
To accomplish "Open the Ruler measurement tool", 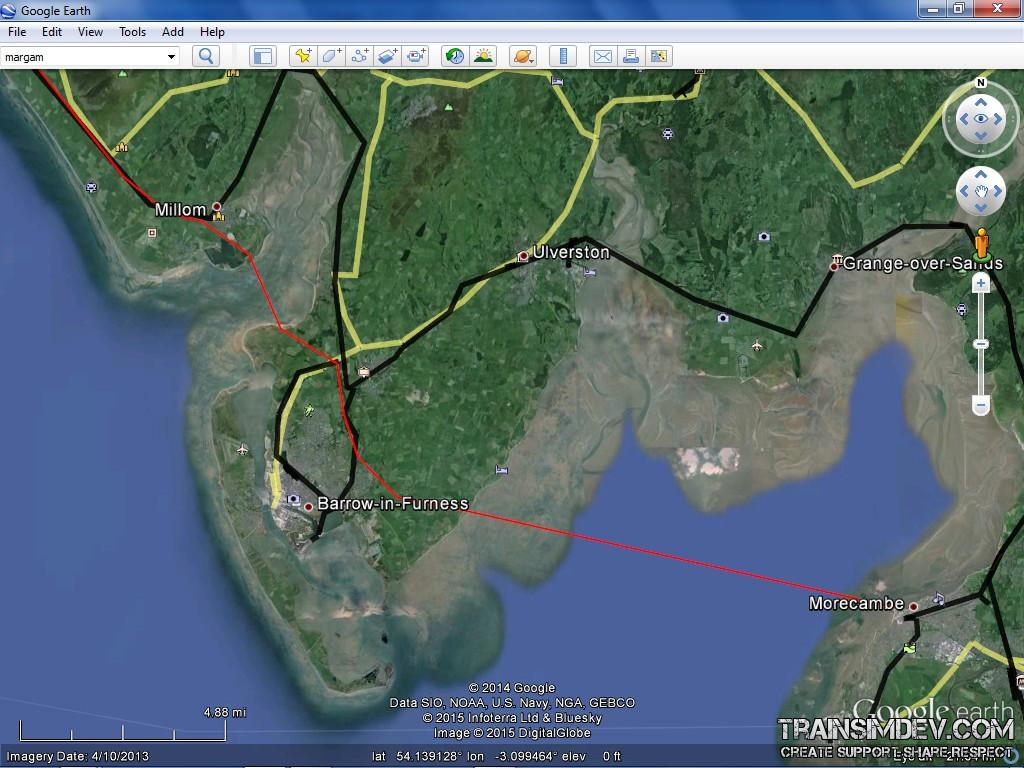I will [x=563, y=56].
